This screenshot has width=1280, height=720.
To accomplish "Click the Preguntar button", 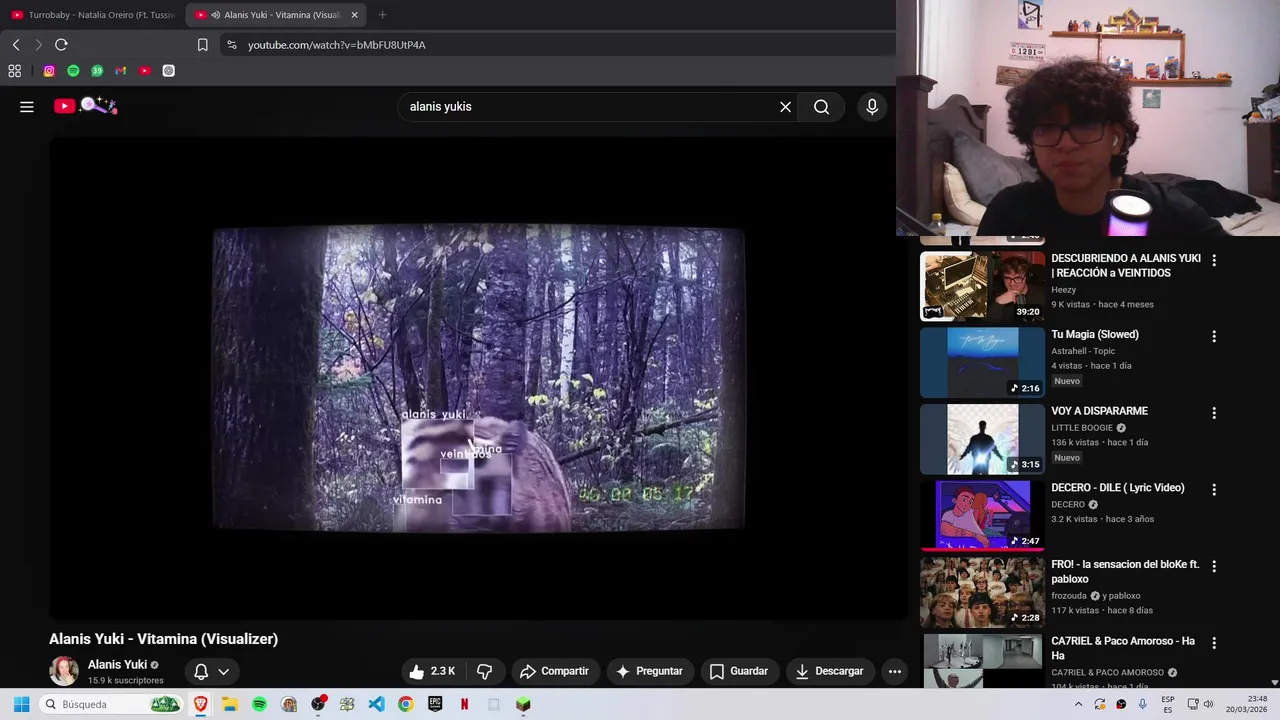I will [x=649, y=671].
